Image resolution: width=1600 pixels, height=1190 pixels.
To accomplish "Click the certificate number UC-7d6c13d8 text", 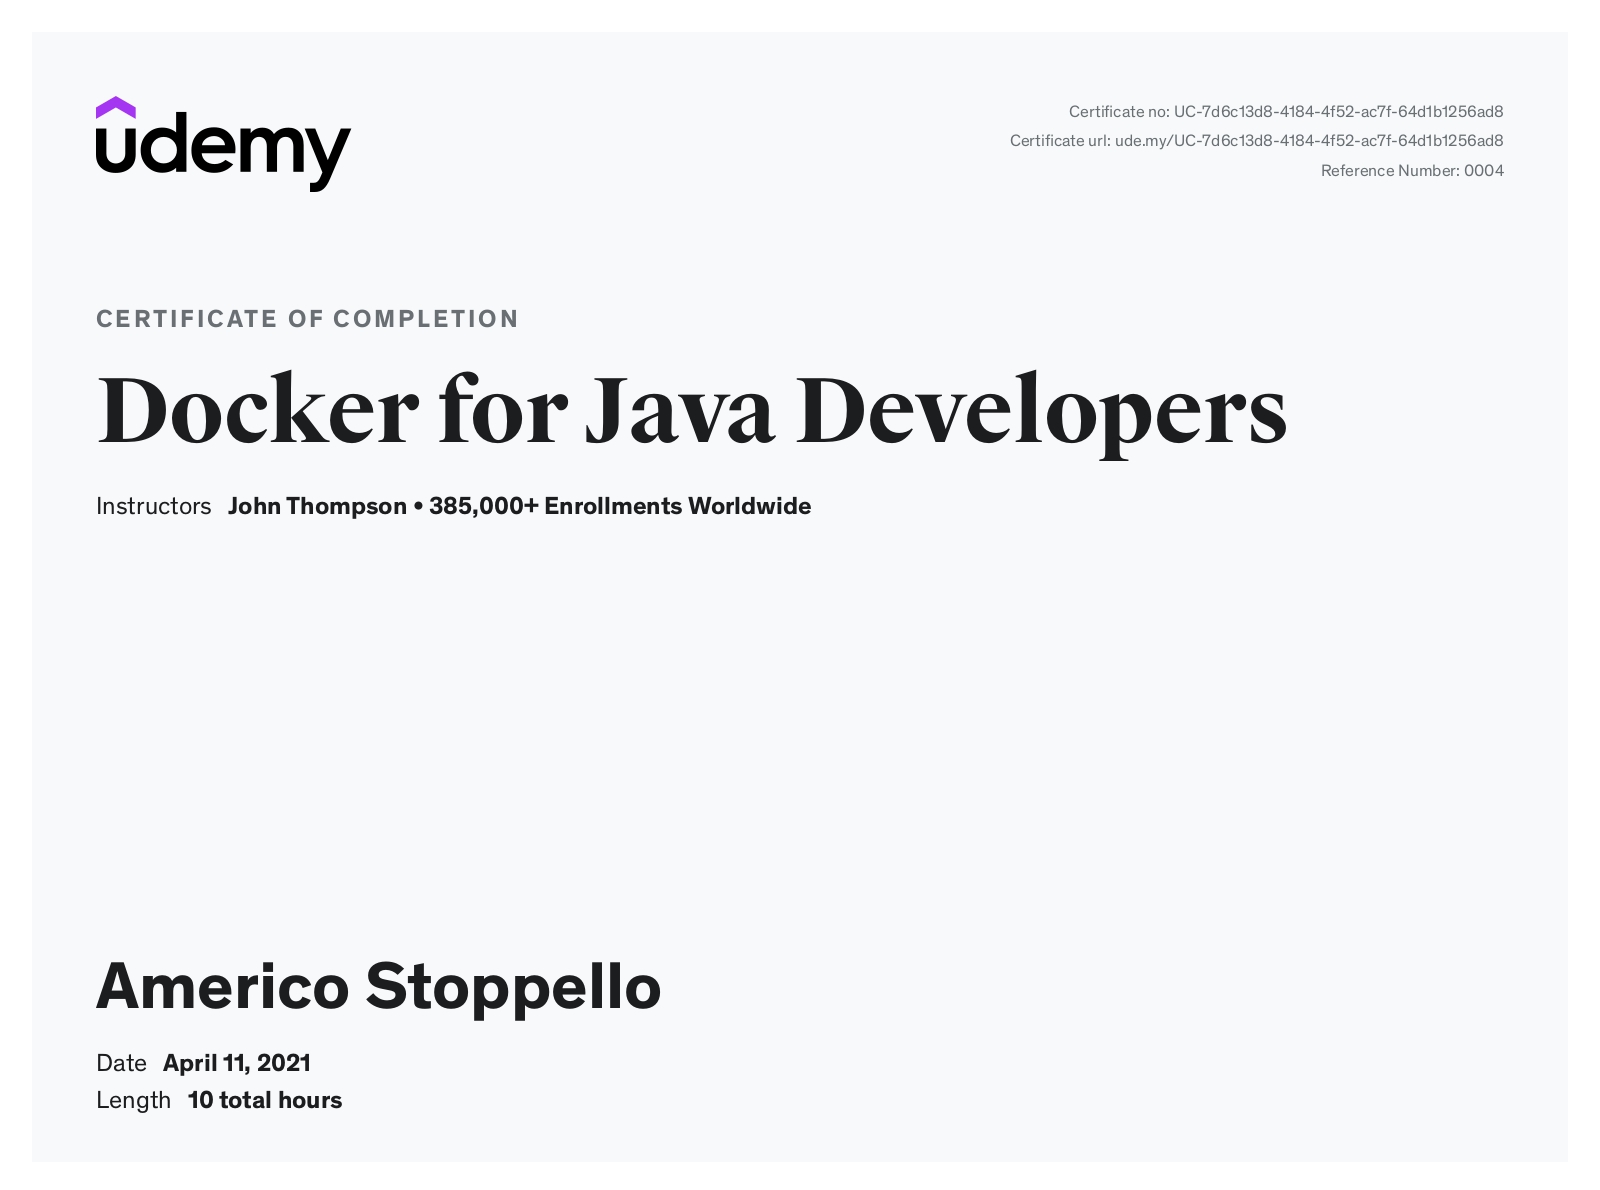I will pyautogui.click(x=1338, y=112).
